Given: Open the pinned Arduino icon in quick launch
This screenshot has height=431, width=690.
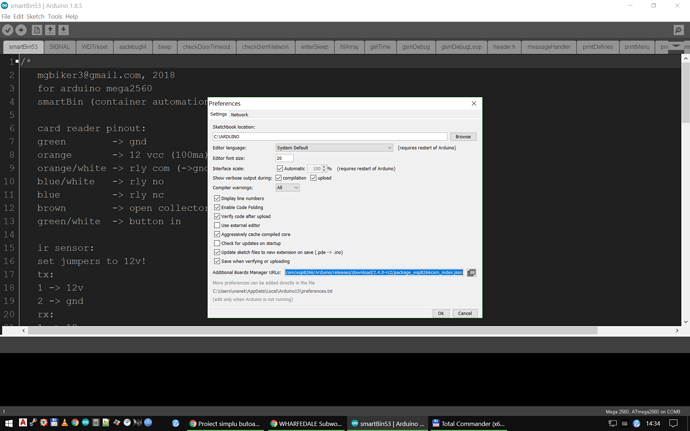Looking at the screenshot, I should 85,423.
